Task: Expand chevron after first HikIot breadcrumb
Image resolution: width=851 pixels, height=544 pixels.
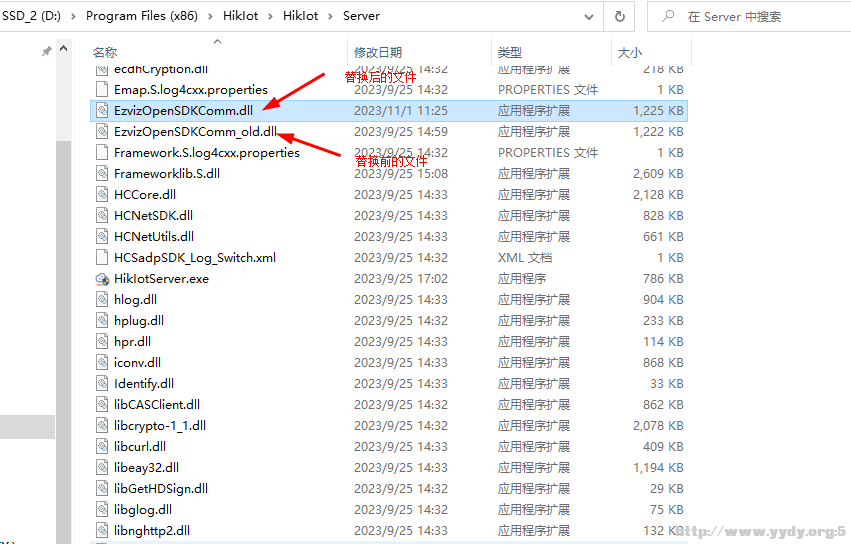Action: coord(270,16)
